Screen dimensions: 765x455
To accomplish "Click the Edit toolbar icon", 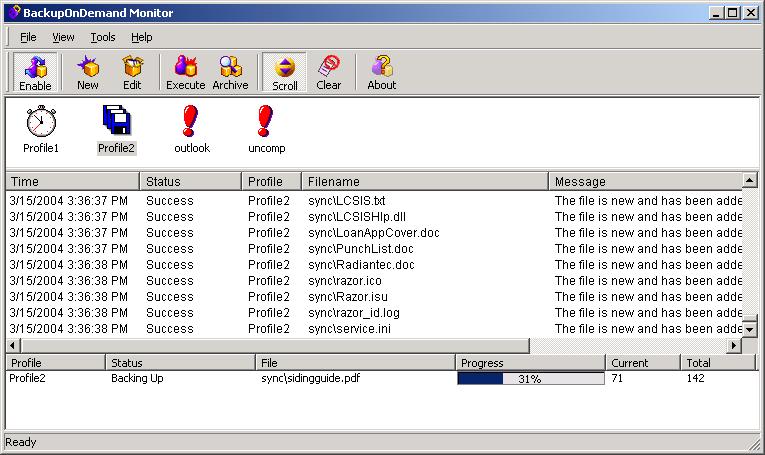I will pos(132,73).
